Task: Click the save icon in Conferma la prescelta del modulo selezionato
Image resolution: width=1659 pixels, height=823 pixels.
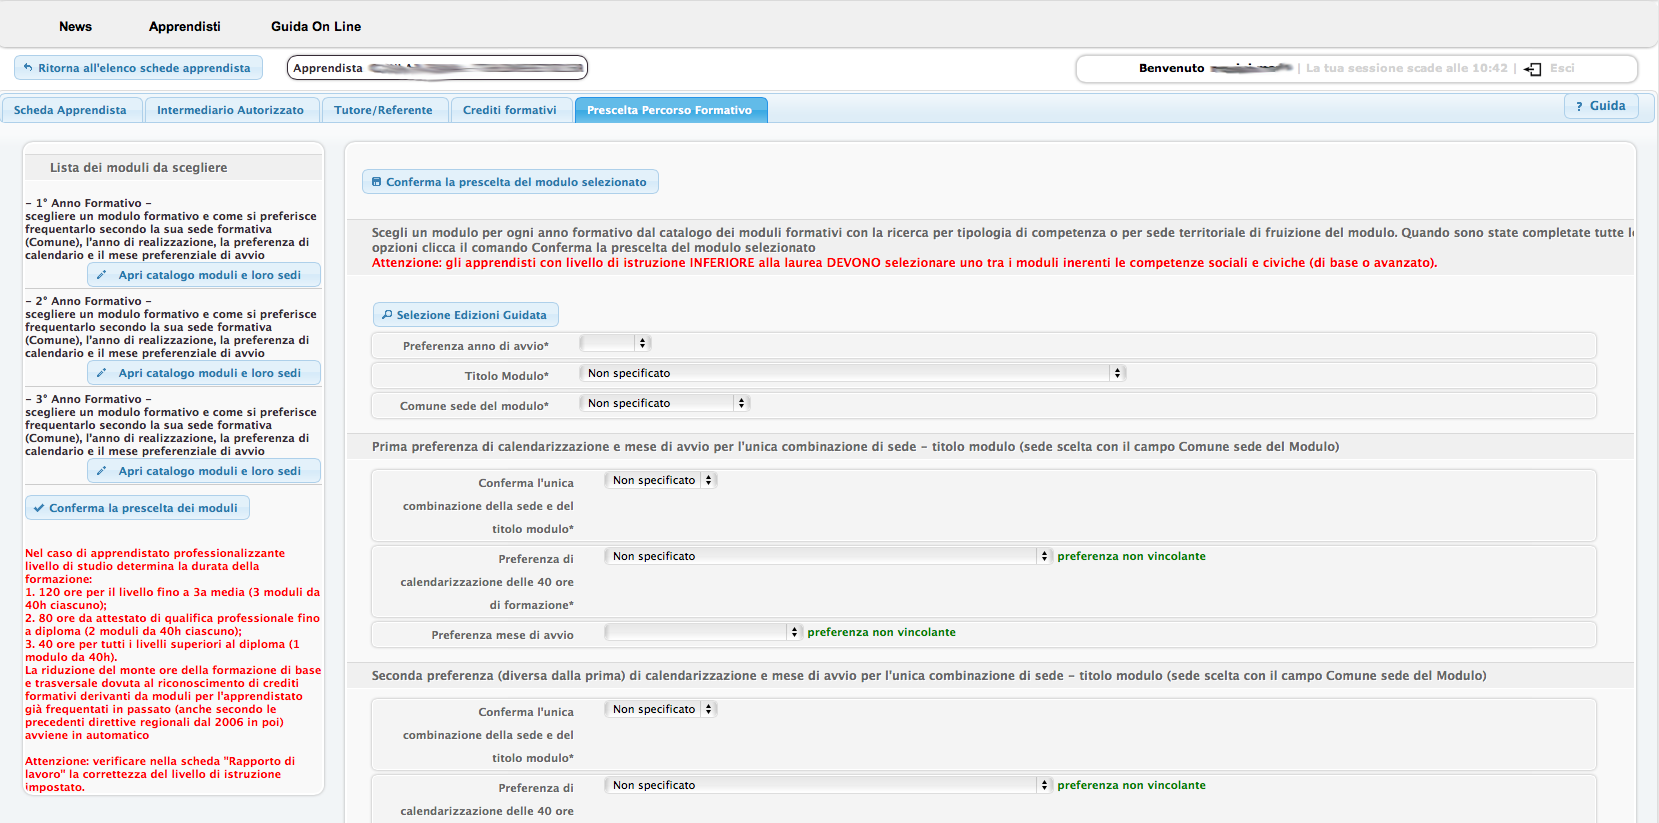Action: (x=376, y=182)
